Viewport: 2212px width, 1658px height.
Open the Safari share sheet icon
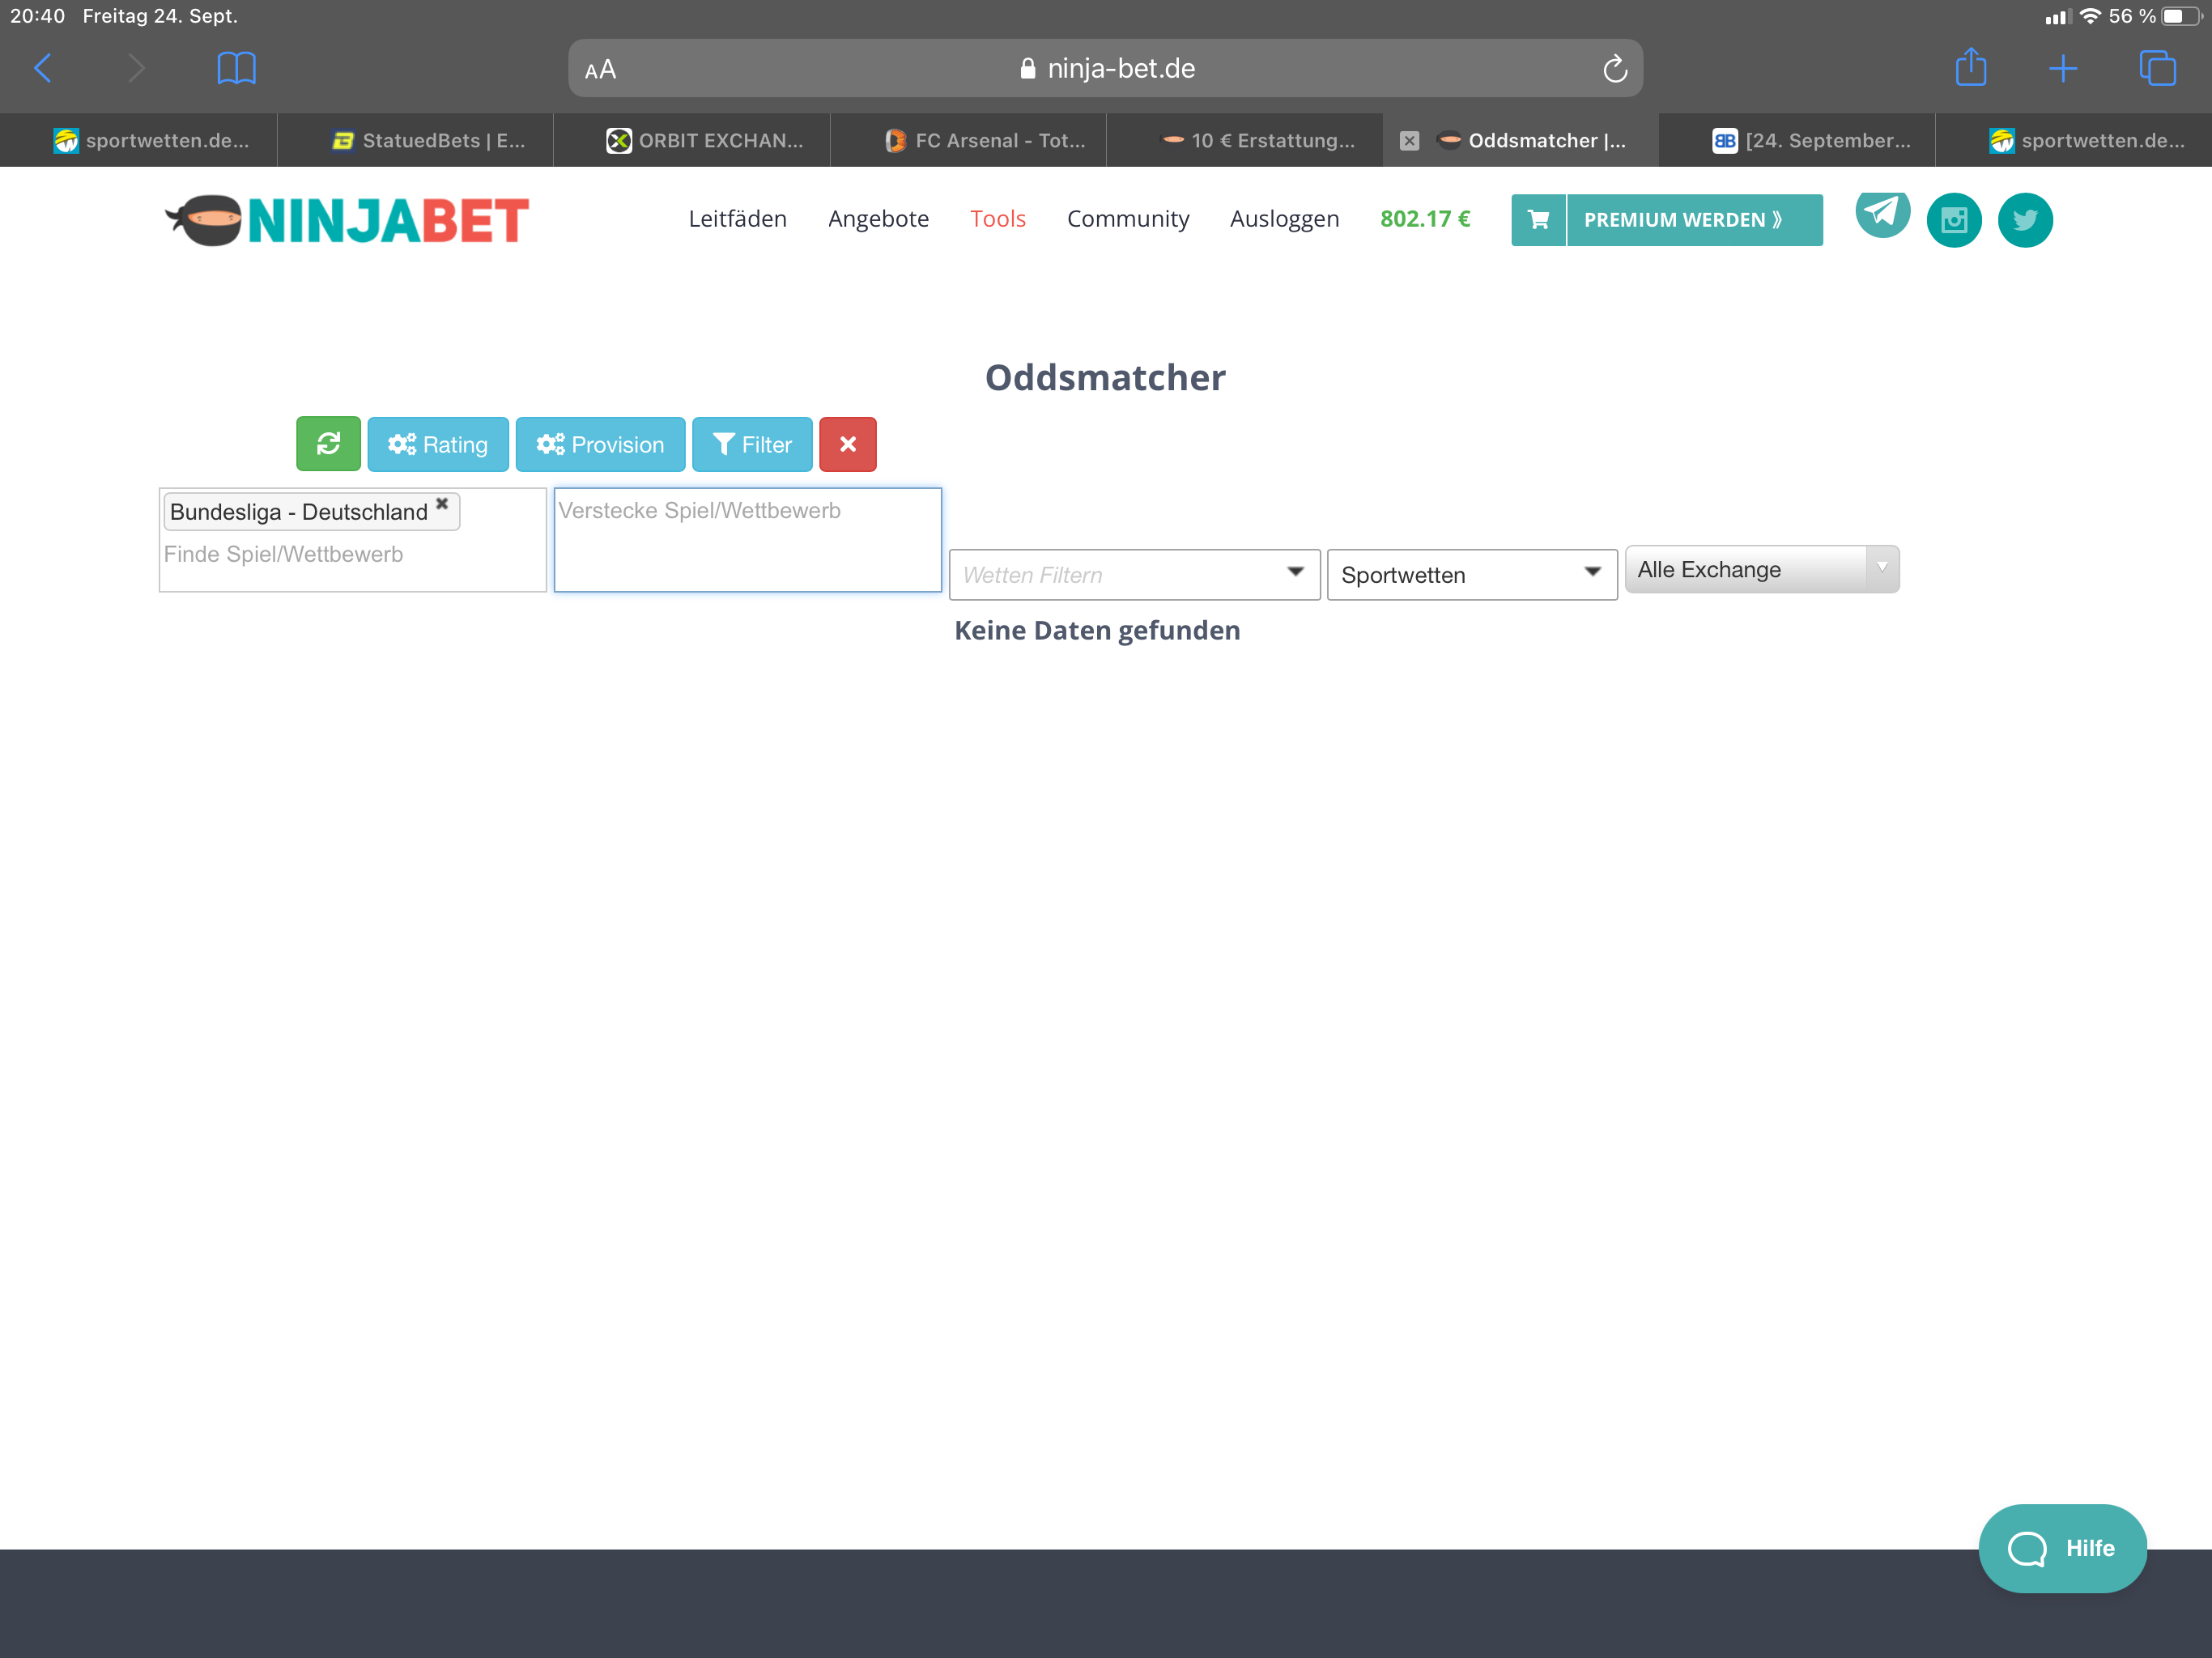(1970, 67)
